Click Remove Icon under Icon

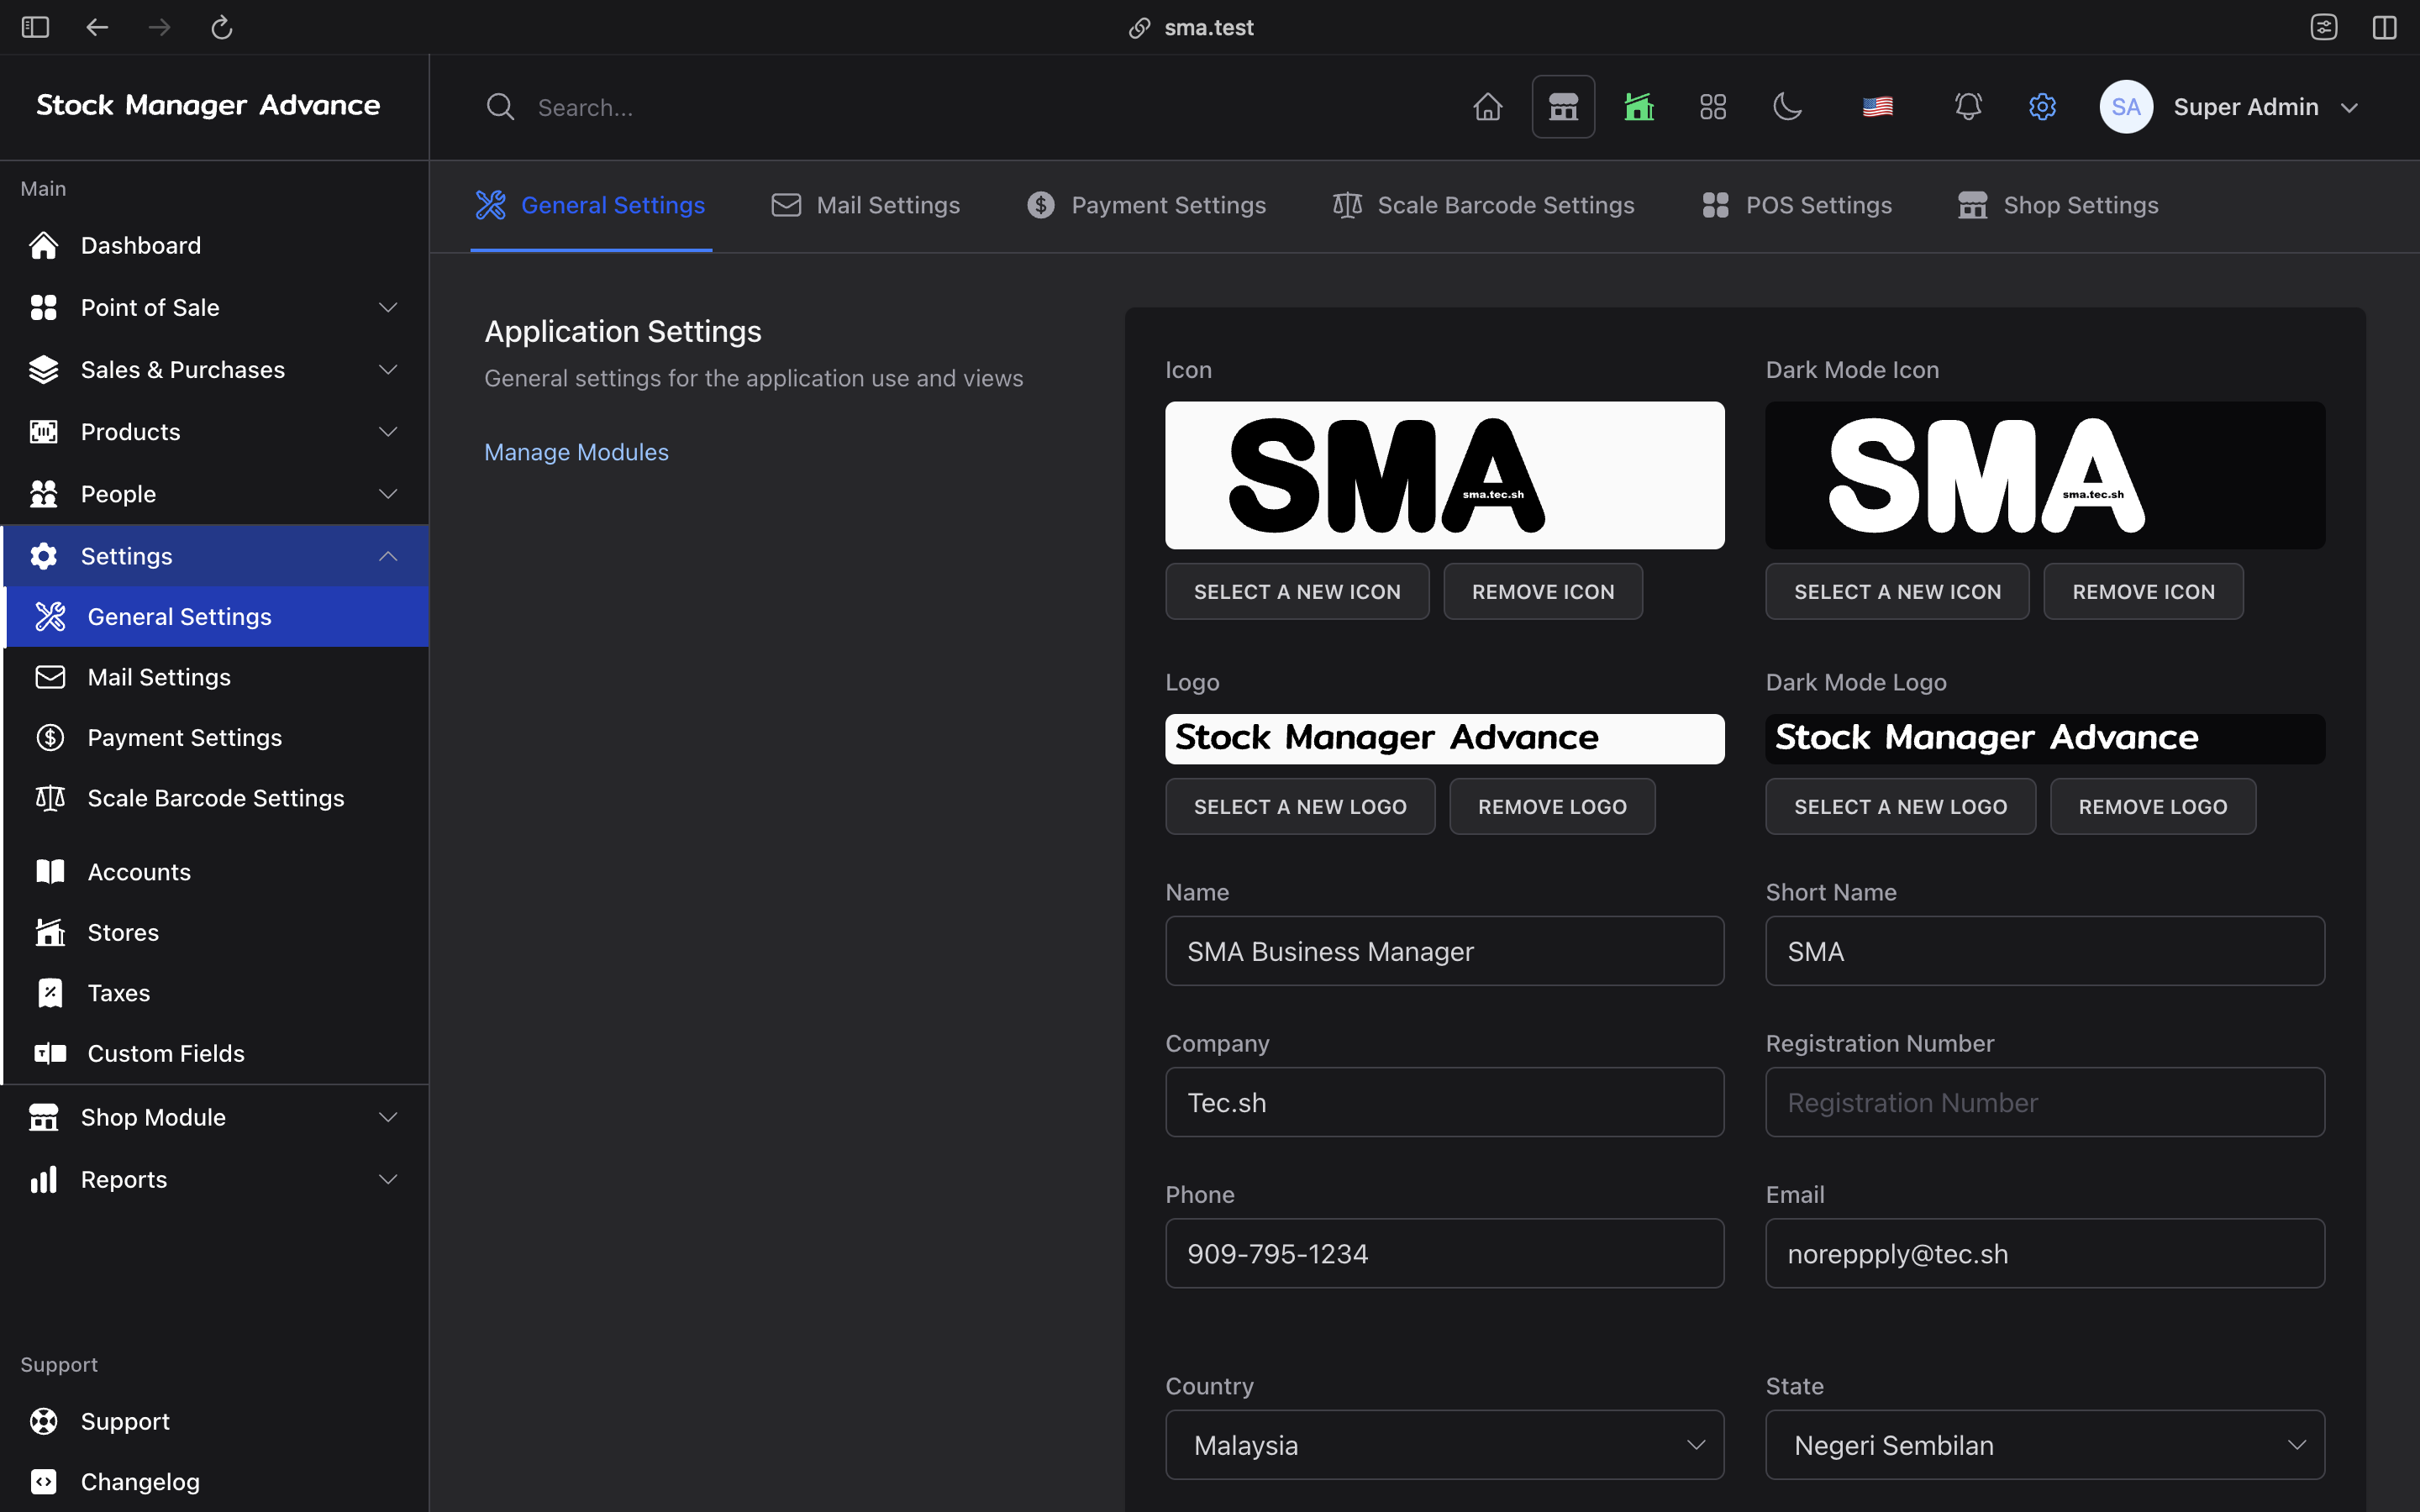tap(1543, 591)
